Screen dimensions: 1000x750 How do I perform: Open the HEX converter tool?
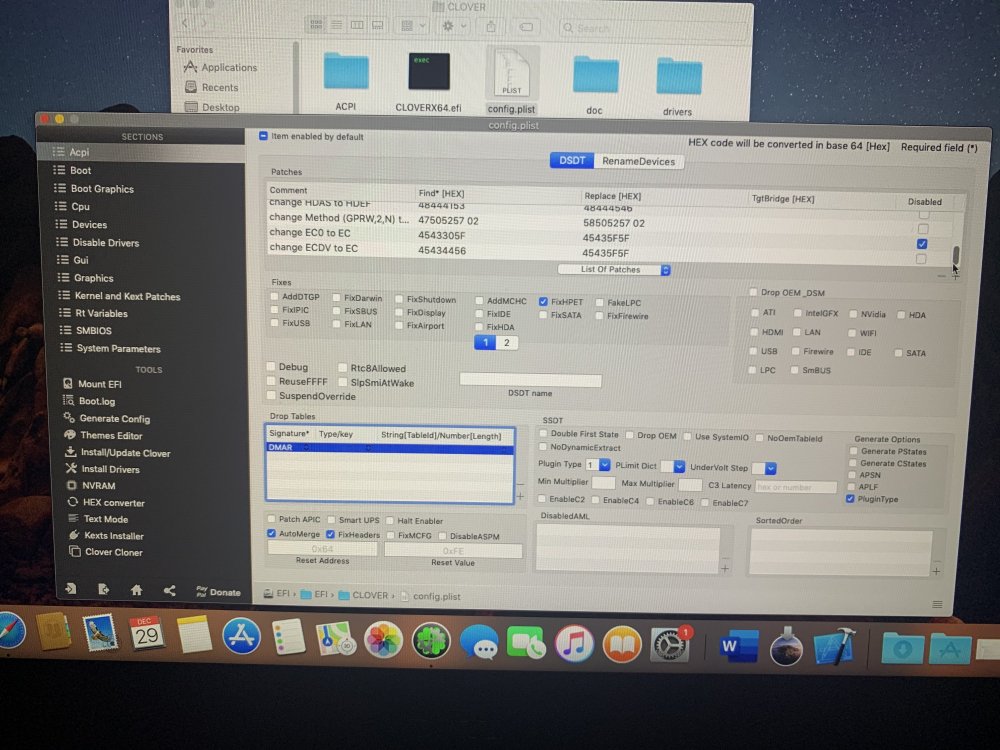coord(113,503)
